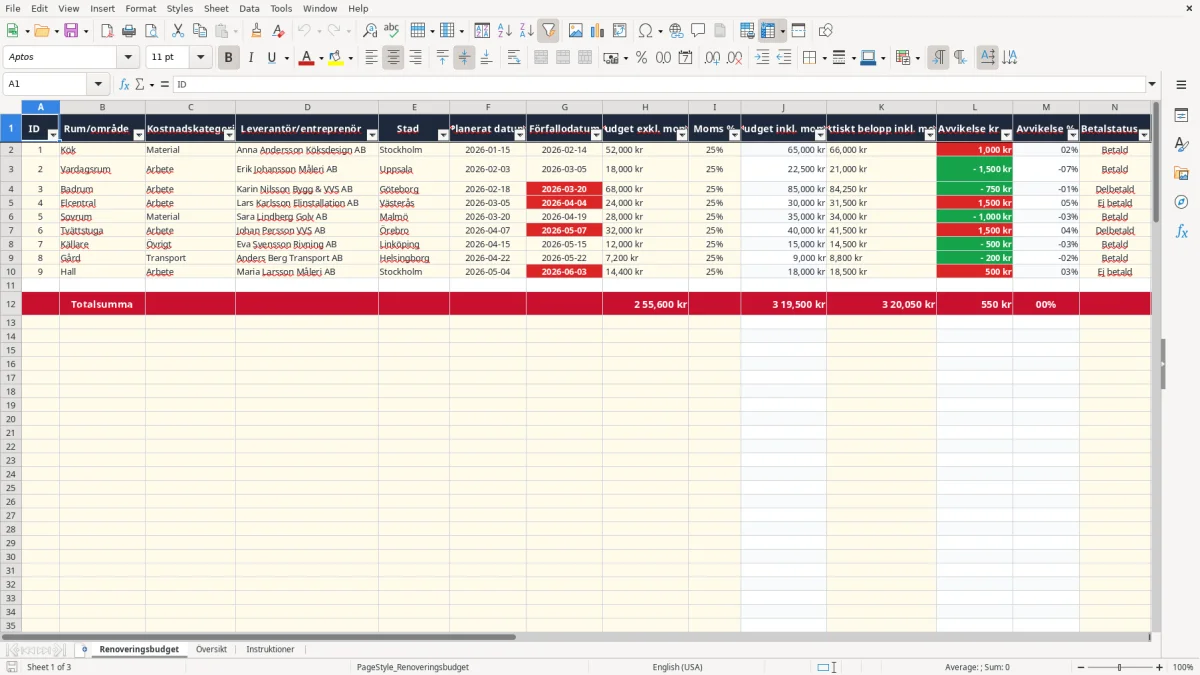Toggle Wrap Text button
The height and width of the screenshot is (675, 1200).
pyautogui.click(x=514, y=58)
